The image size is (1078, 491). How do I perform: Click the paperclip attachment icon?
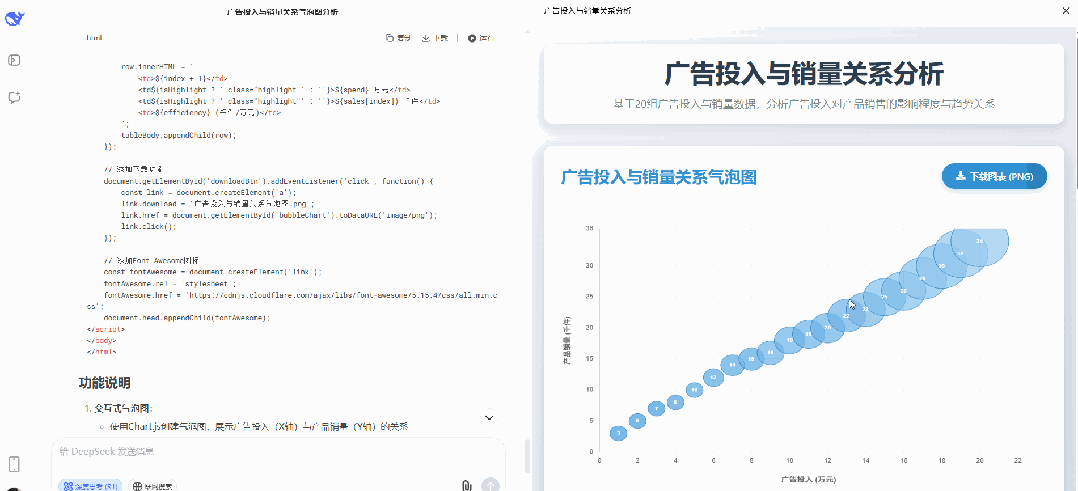[467, 485]
